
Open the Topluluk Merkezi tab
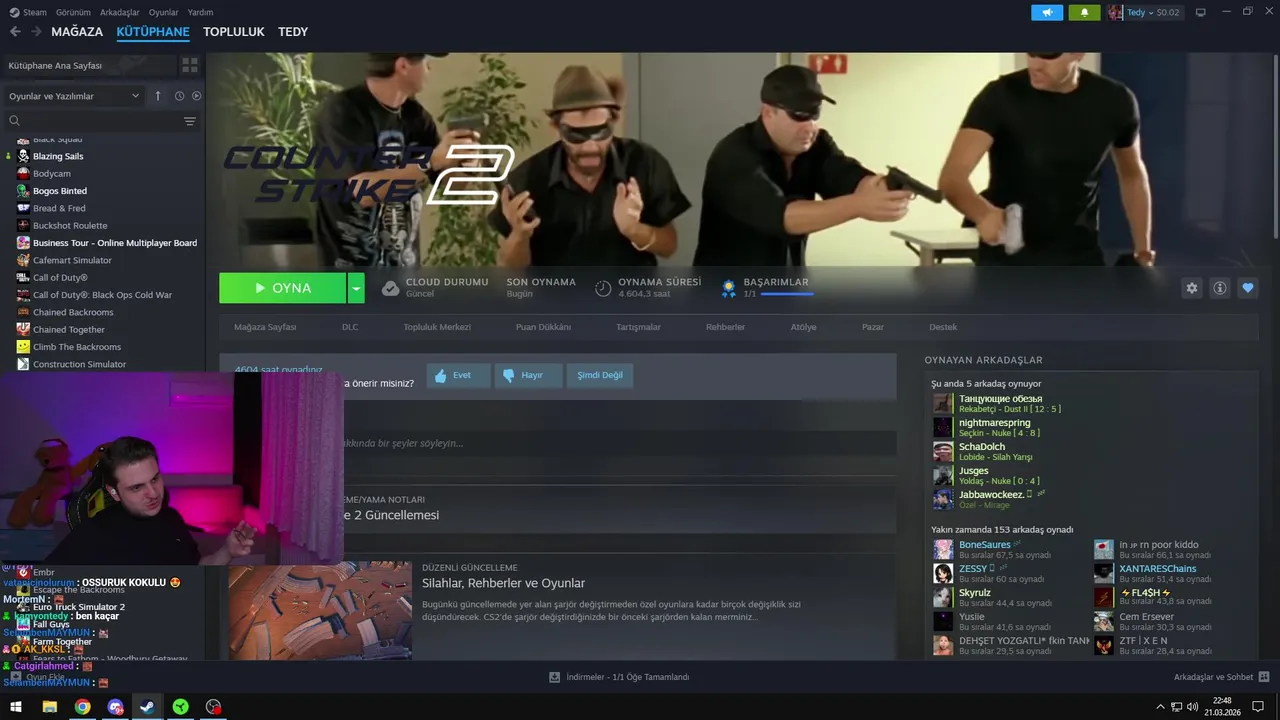[437, 327]
